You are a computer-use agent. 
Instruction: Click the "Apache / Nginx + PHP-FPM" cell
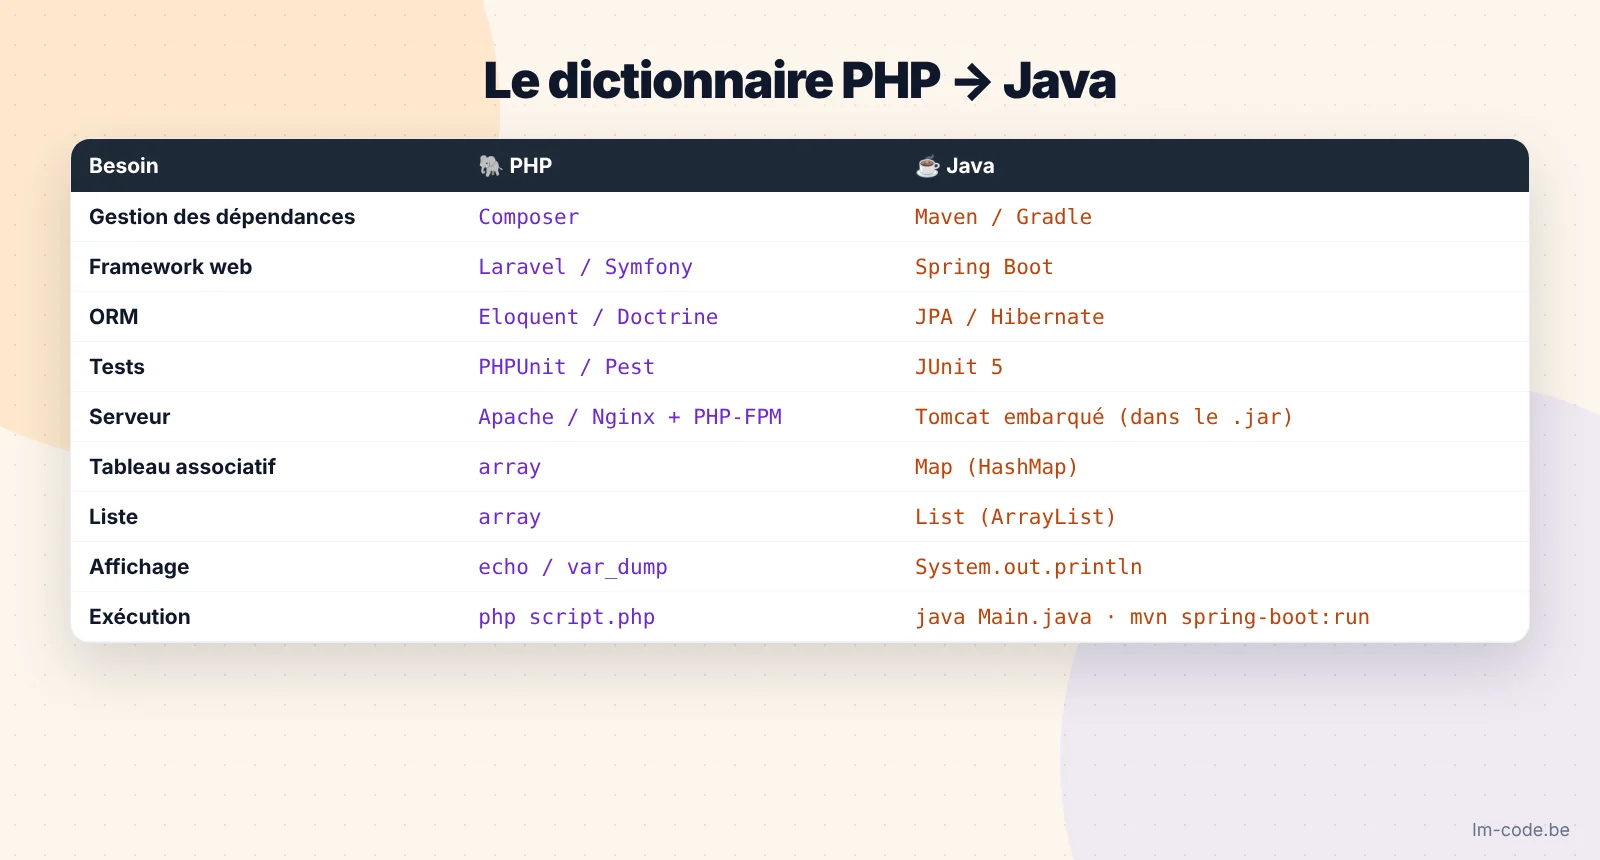pos(630,417)
